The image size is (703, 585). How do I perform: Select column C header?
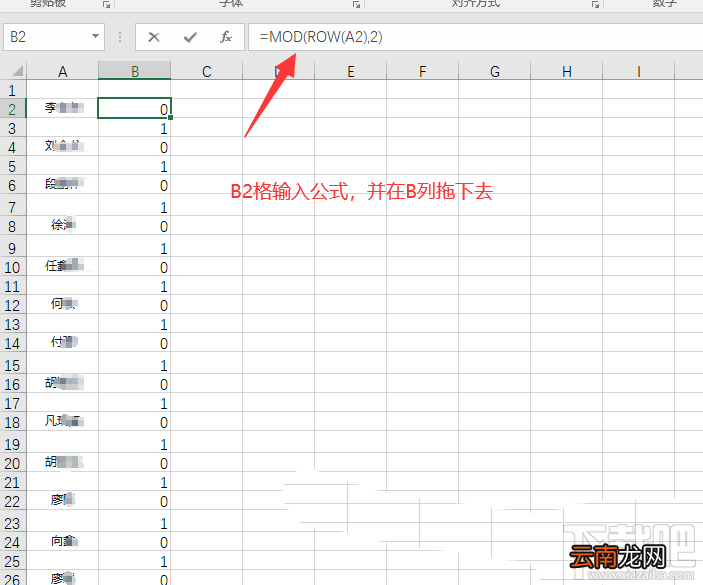coord(207,71)
